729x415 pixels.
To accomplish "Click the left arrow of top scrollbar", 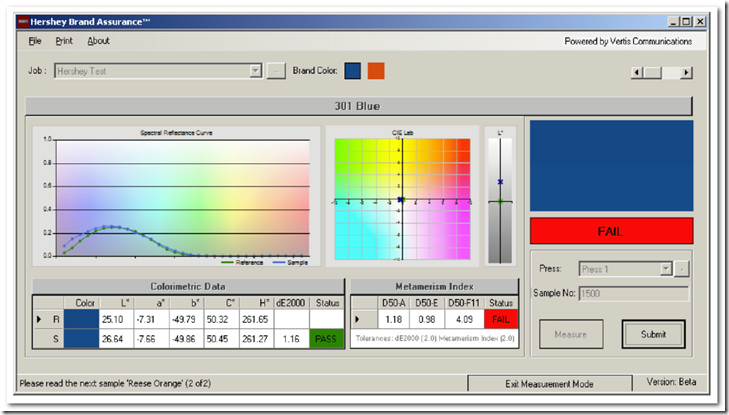I will [x=636, y=72].
